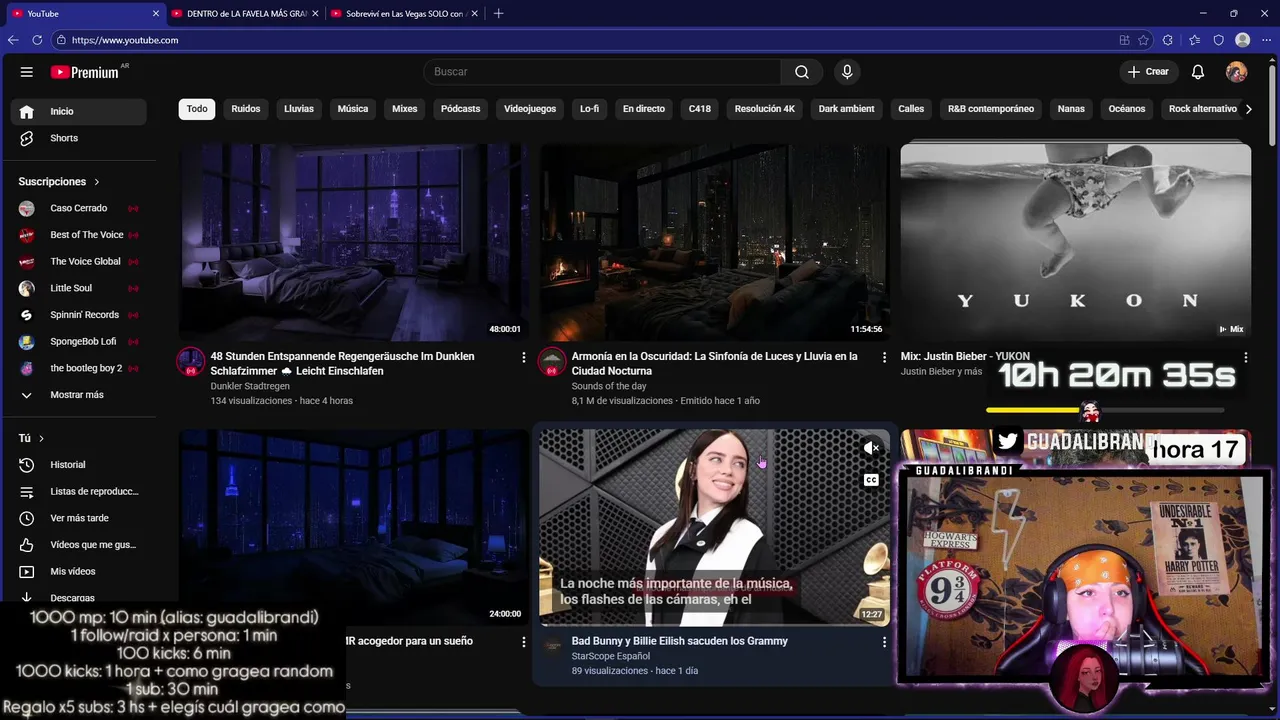
Task: Click the search magnifier button
Action: [802, 72]
